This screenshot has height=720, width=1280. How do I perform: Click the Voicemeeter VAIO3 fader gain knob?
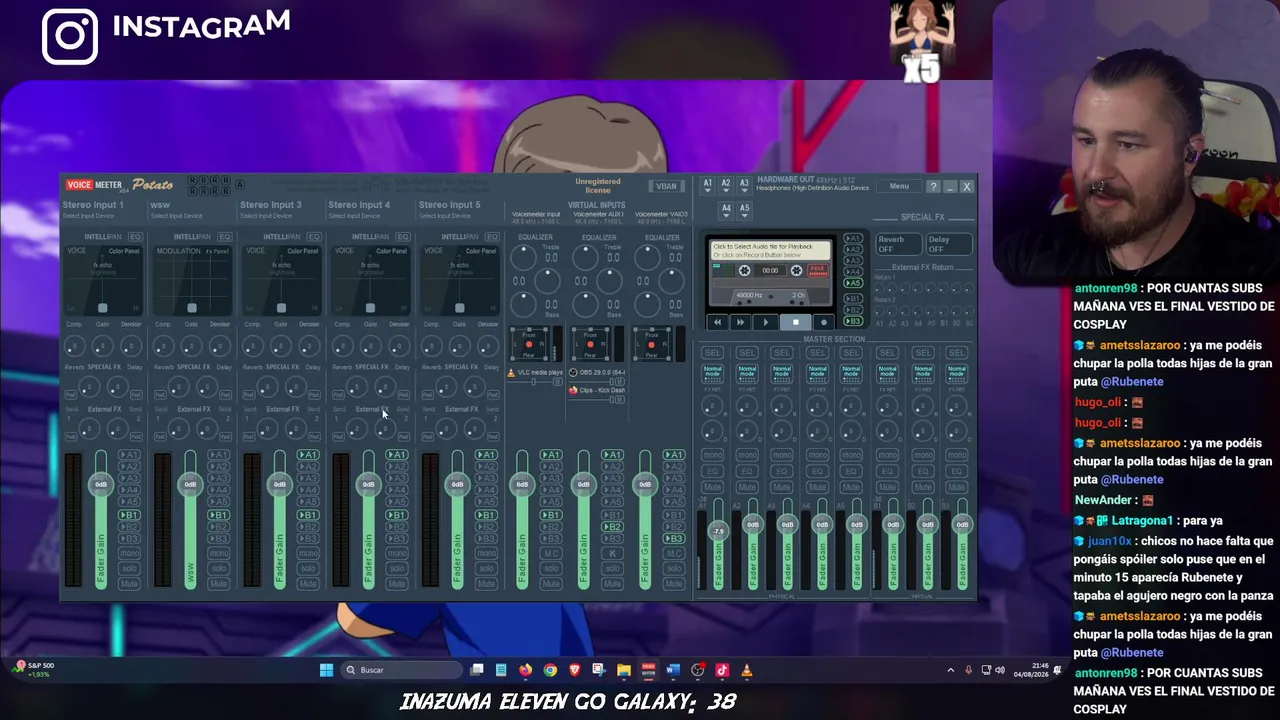pos(645,484)
